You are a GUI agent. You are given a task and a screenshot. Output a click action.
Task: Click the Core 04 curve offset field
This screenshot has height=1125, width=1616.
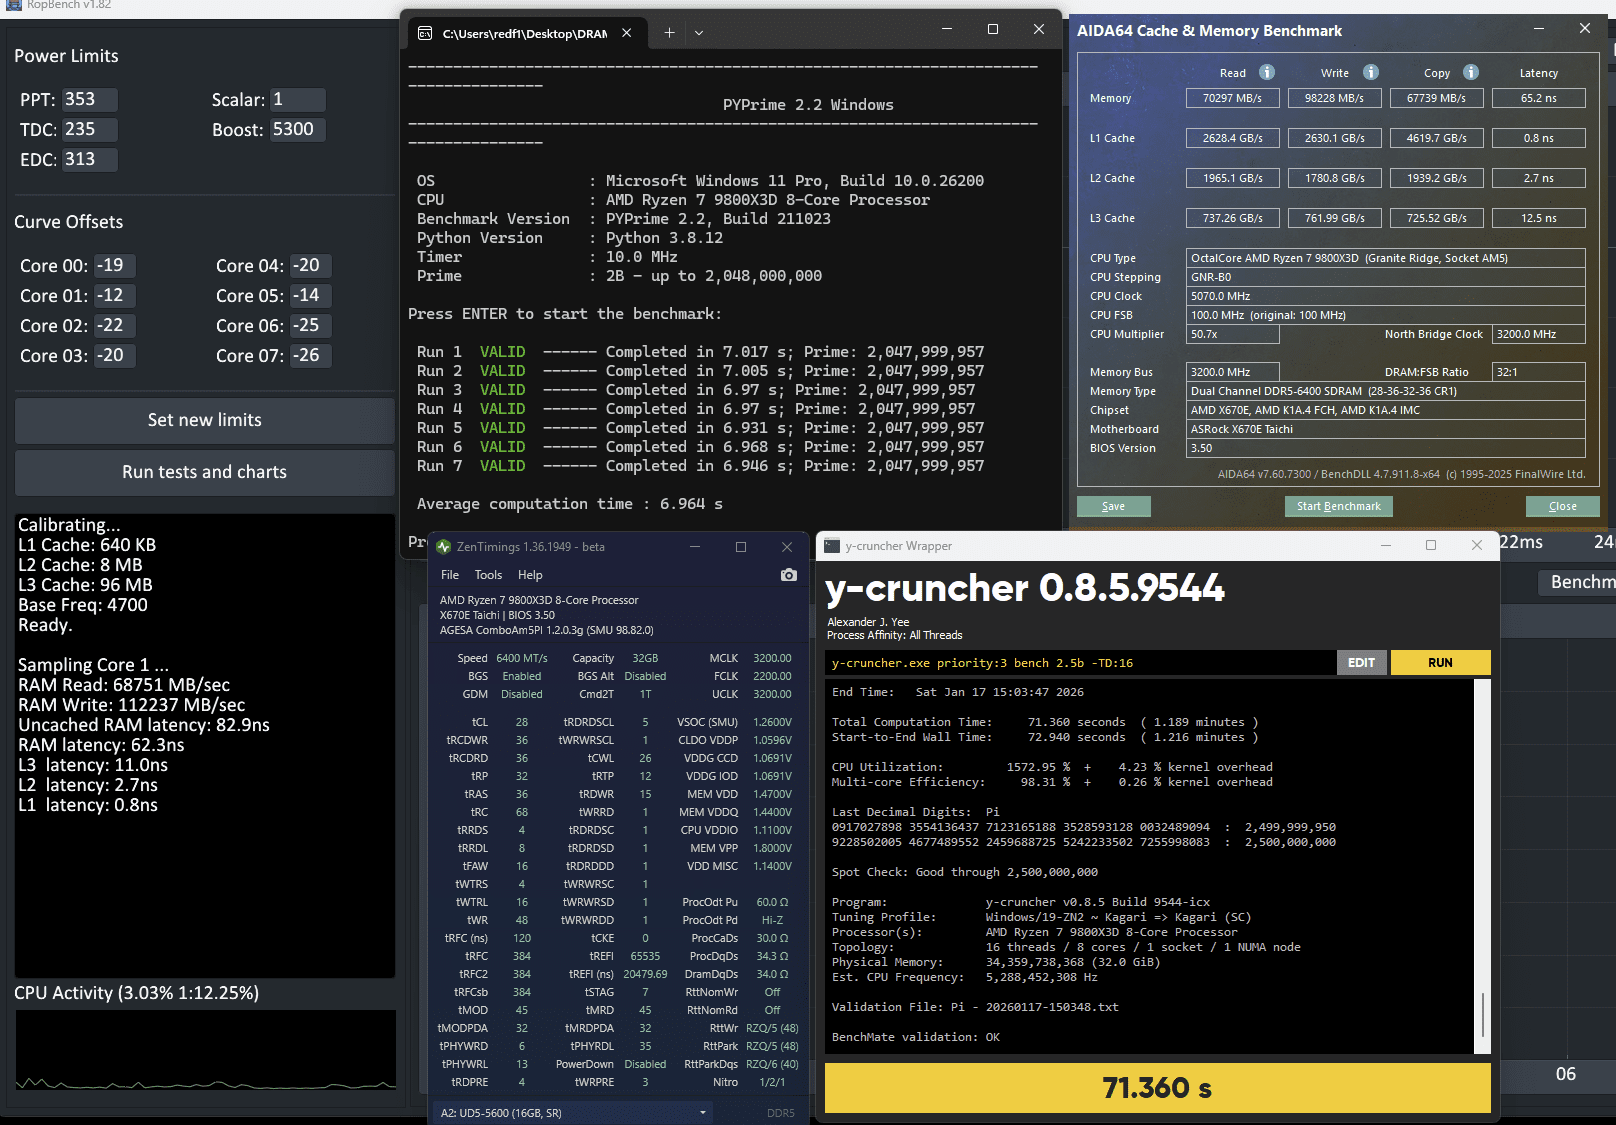(x=311, y=266)
